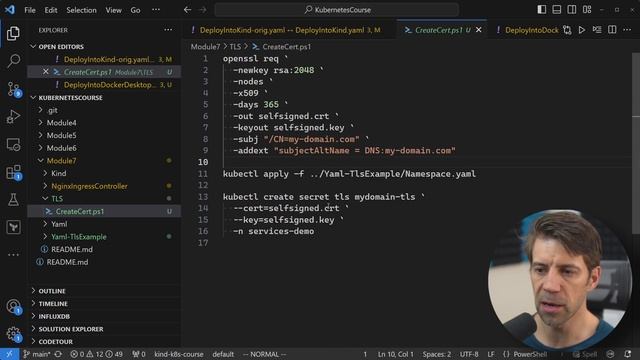The width and height of the screenshot is (640, 360).
Task: Customize layout icon in title bar
Action: click(x=587, y=9)
